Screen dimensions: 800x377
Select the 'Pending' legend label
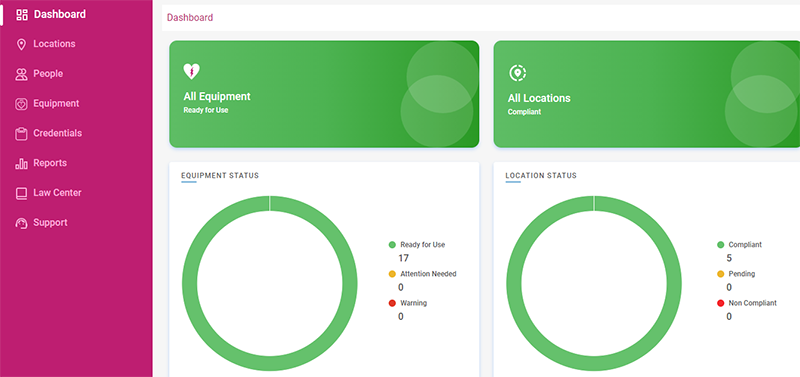pos(742,274)
